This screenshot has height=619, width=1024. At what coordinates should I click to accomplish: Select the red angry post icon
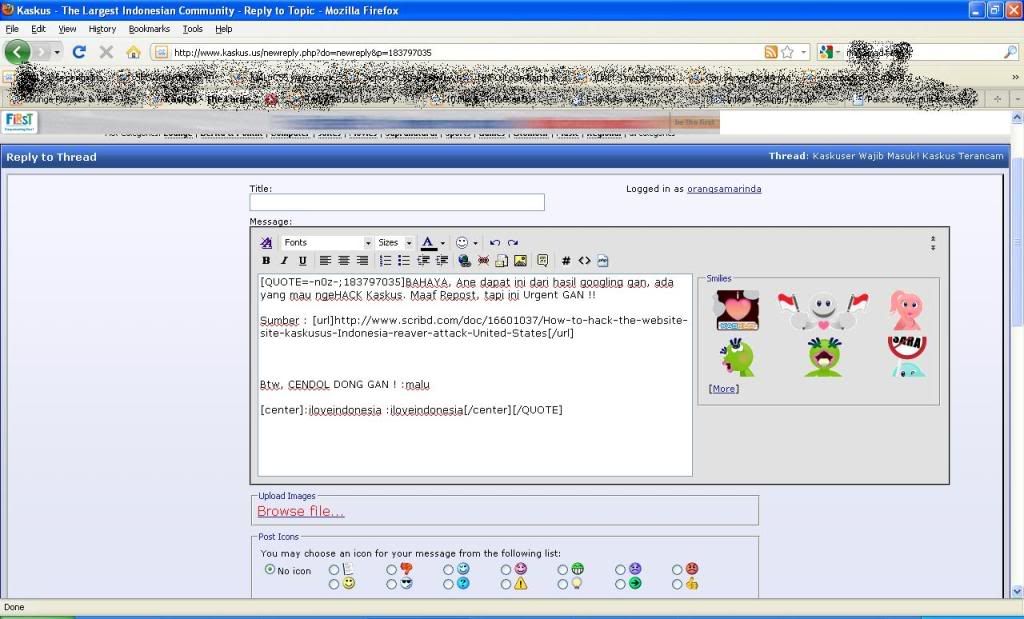[677, 569]
